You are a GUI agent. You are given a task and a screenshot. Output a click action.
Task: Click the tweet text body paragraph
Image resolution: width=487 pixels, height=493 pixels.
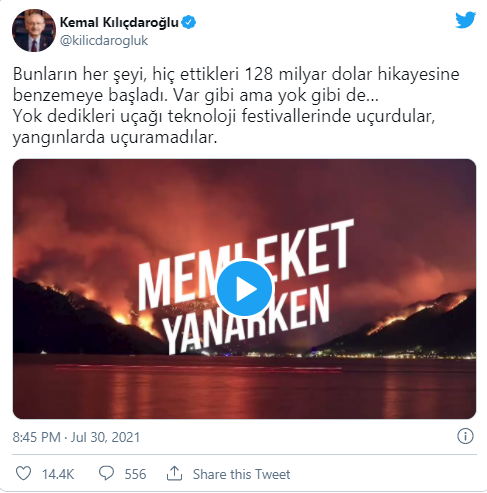[x=236, y=106]
